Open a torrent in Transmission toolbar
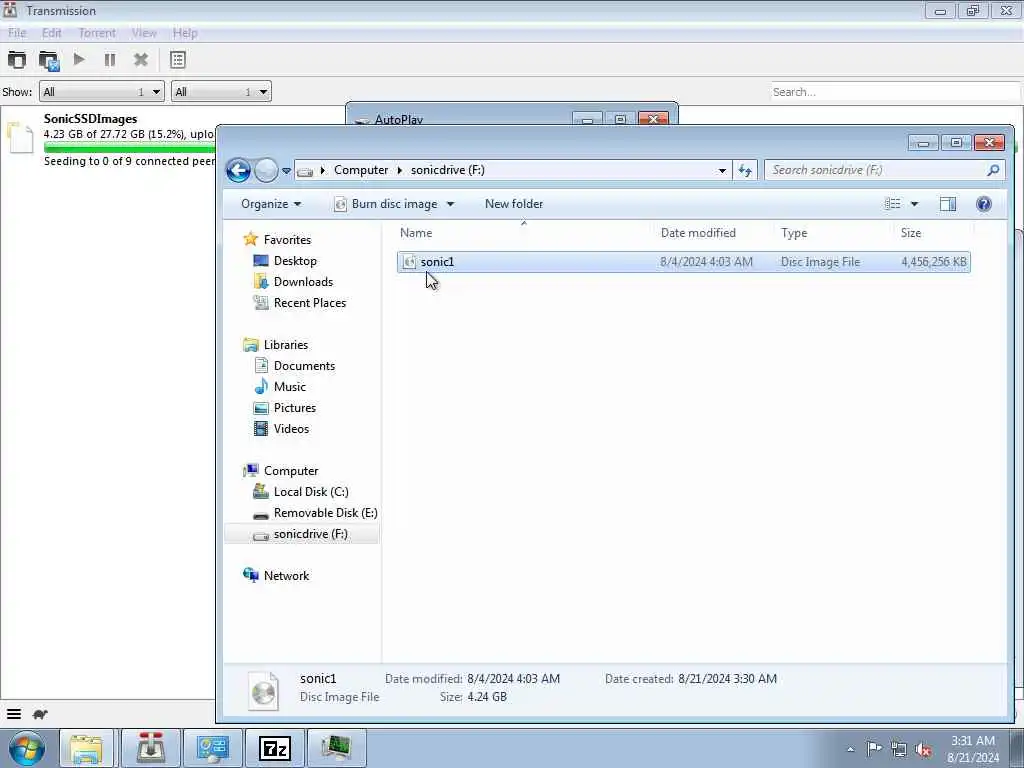 click(x=17, y=60)
